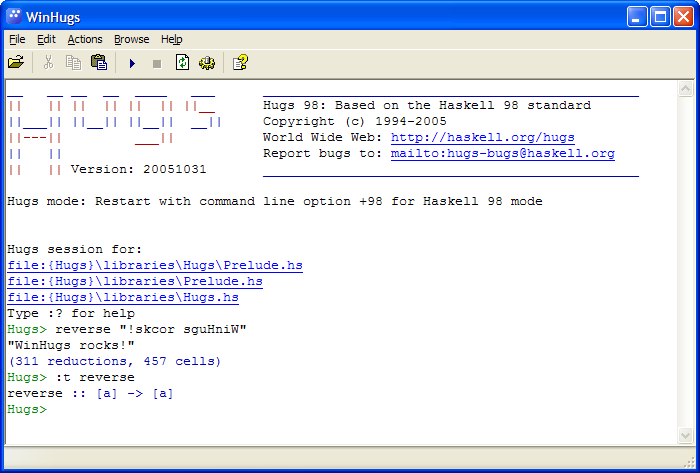700x473 pixels.
Task: Click the mailto:hugs-bugs@haskell.org link
Action: [x=503, y=154]
